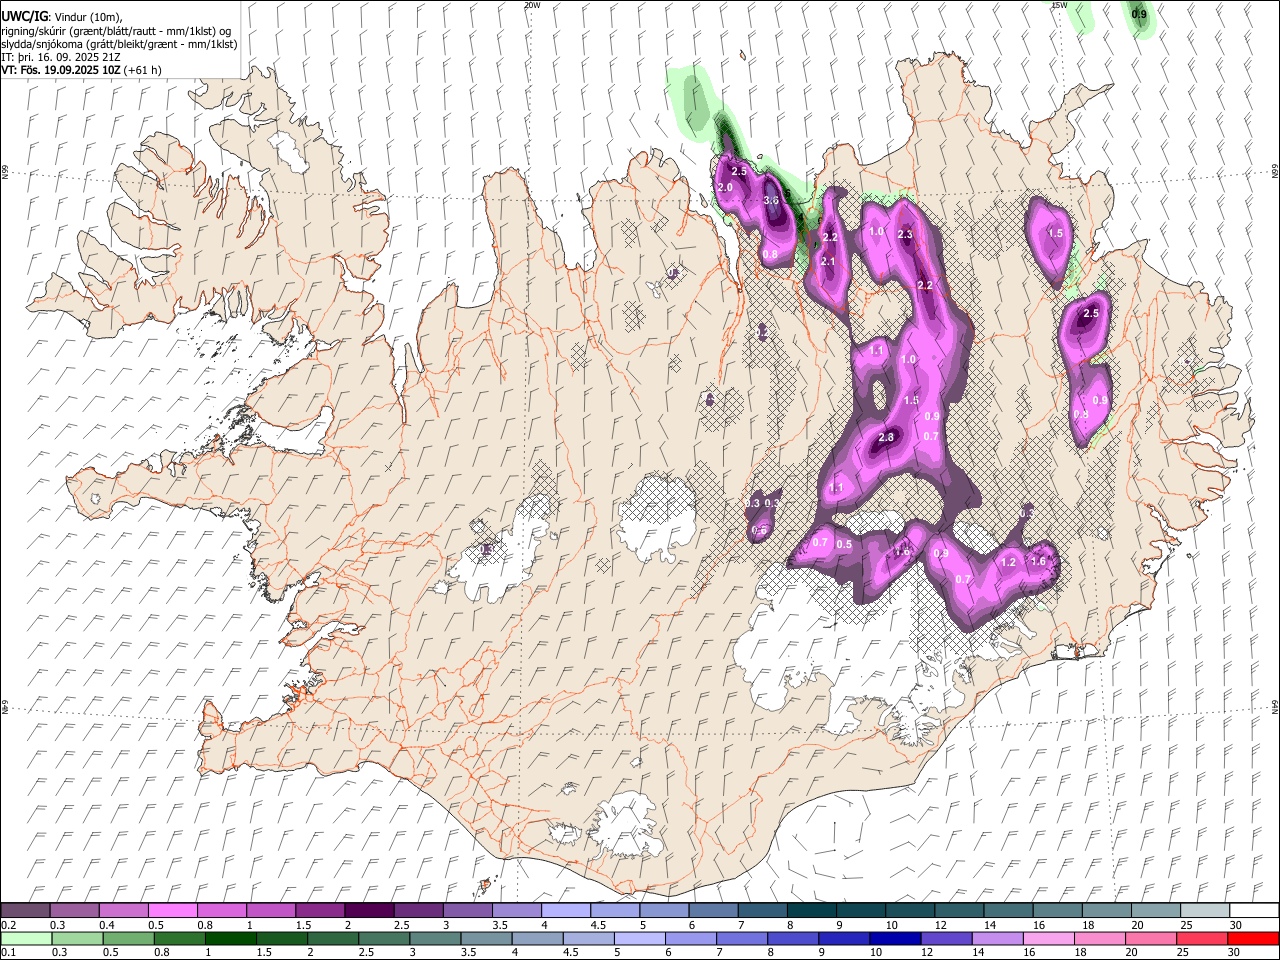Select the pale green 0.1 swatch on rain scale
Image resolution: width=1280 pixels, height=960 pixels.
26,939
